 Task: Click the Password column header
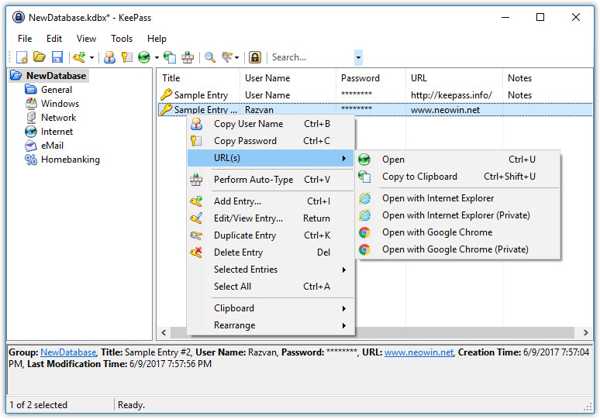pyautogui.click(x=370, y=78)
